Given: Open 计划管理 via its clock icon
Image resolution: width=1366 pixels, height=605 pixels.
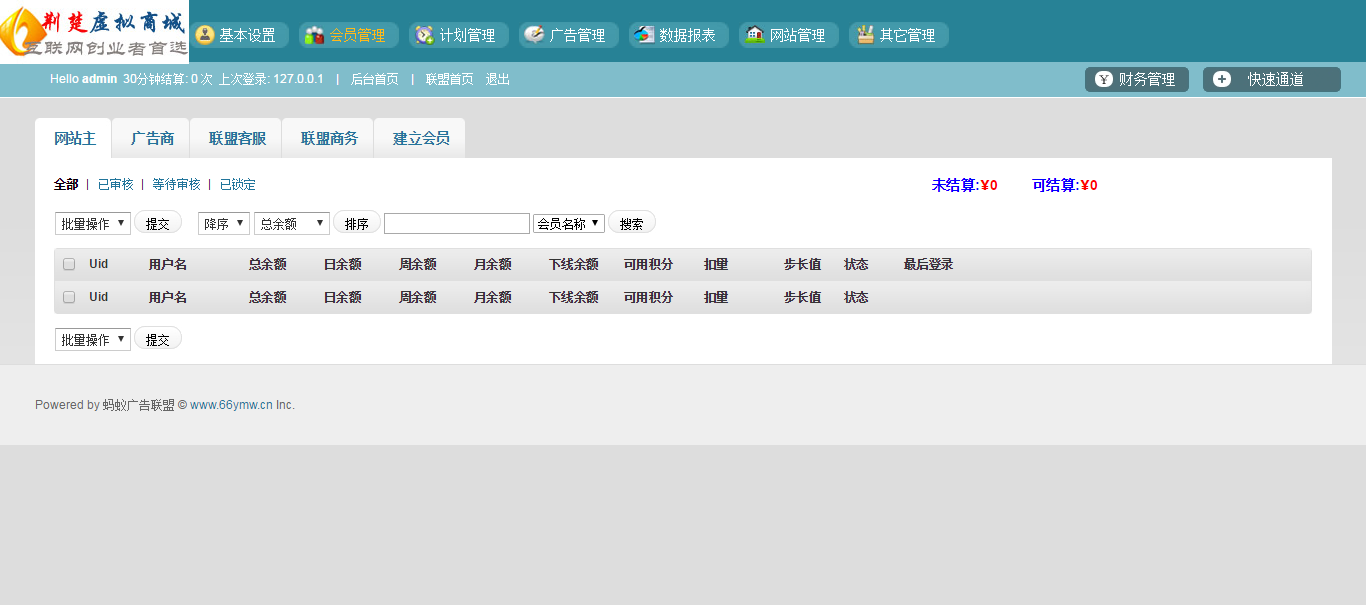Looking at the screenshot, I should (425, 35).
